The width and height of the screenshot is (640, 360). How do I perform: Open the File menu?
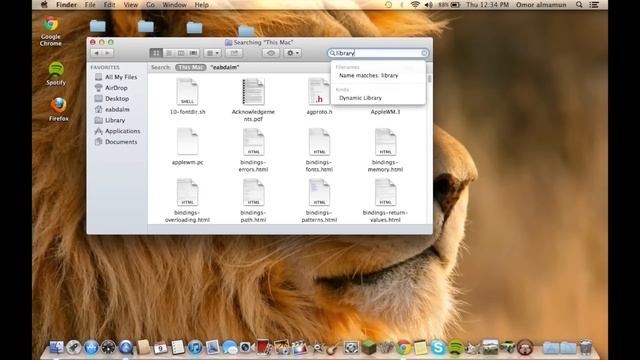[90, 5]
